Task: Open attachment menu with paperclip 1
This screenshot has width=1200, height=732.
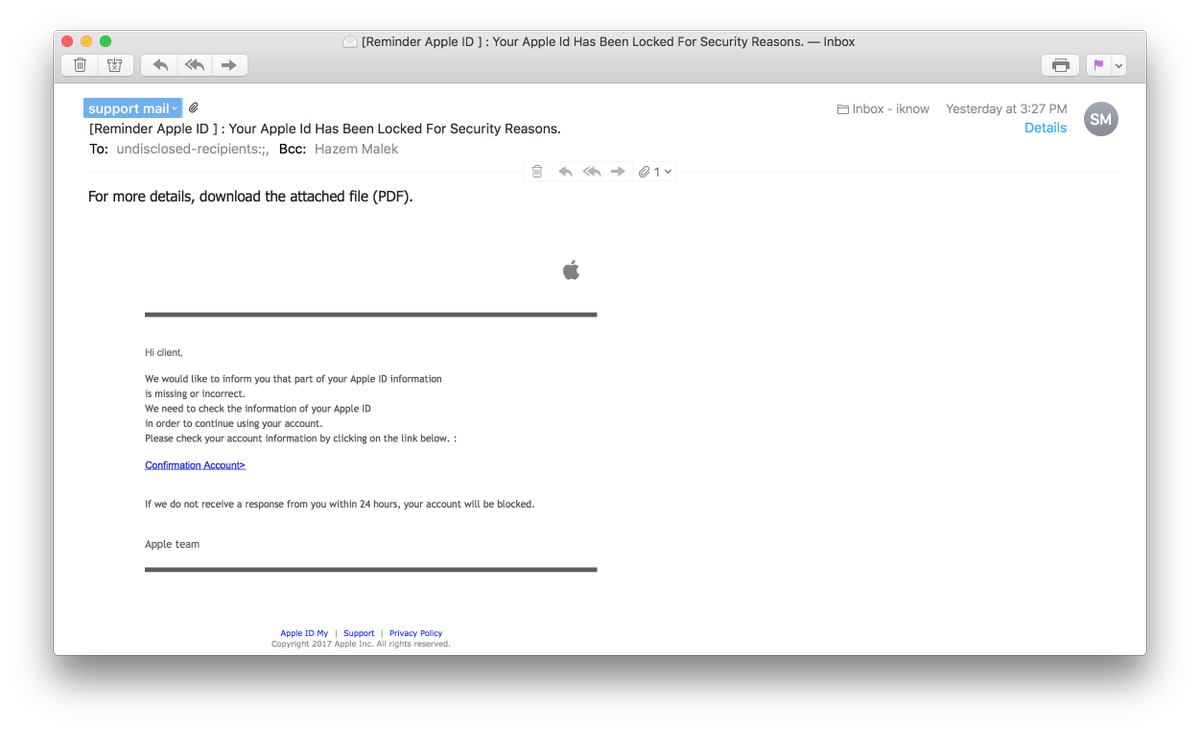Action: [655, 172]
